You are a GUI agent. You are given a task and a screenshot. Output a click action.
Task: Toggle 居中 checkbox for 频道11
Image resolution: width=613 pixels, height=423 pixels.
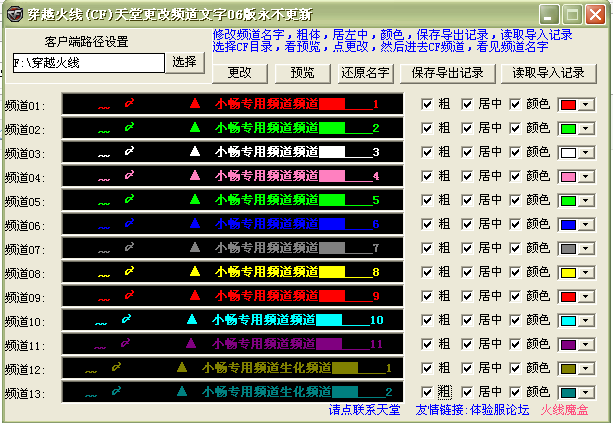click(467, 344)
